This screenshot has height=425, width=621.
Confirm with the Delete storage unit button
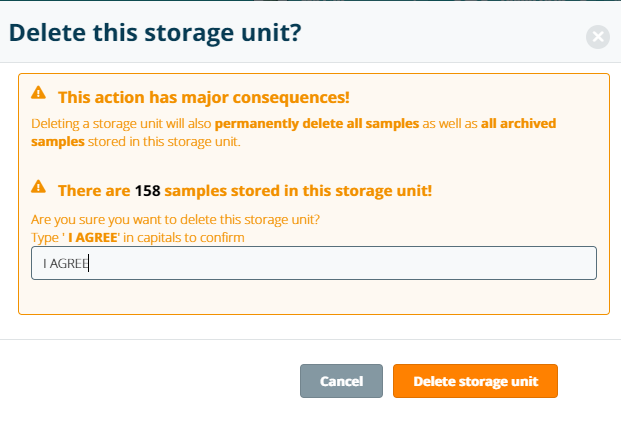[475, 381]
